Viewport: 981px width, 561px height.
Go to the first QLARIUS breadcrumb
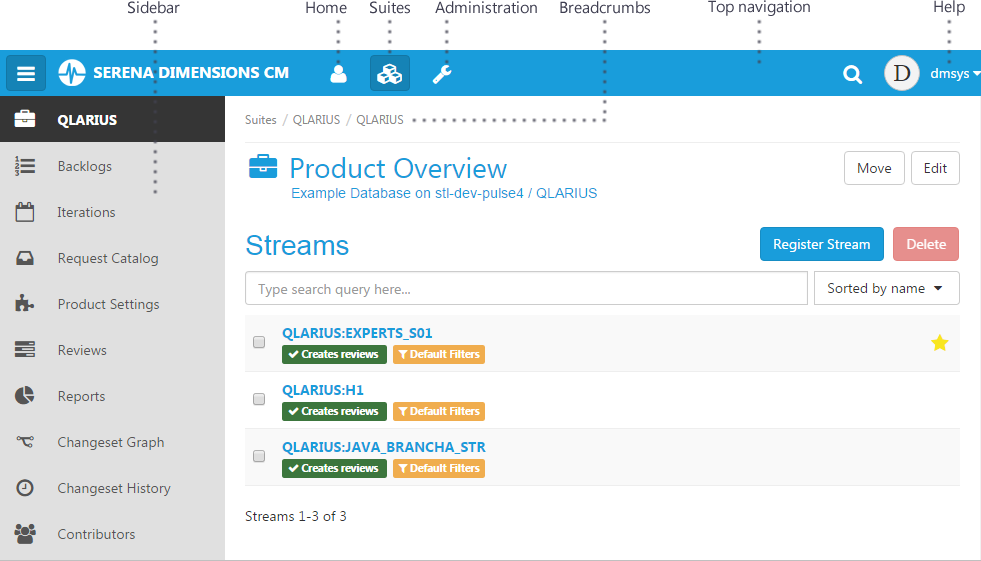click(x=317, y=119)
